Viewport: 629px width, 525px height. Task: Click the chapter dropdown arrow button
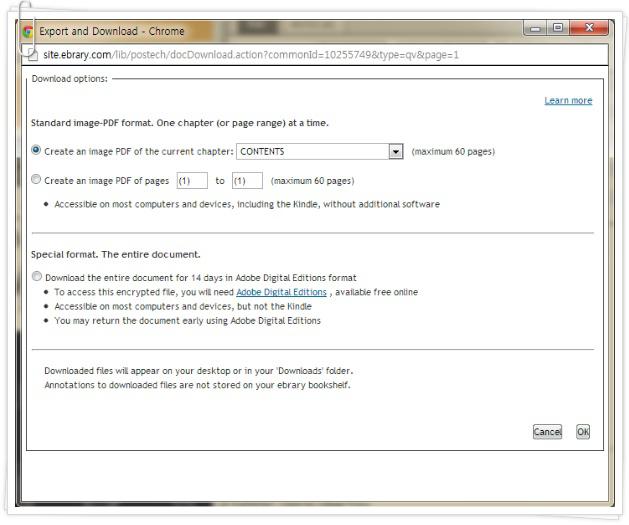click(396, 152)
